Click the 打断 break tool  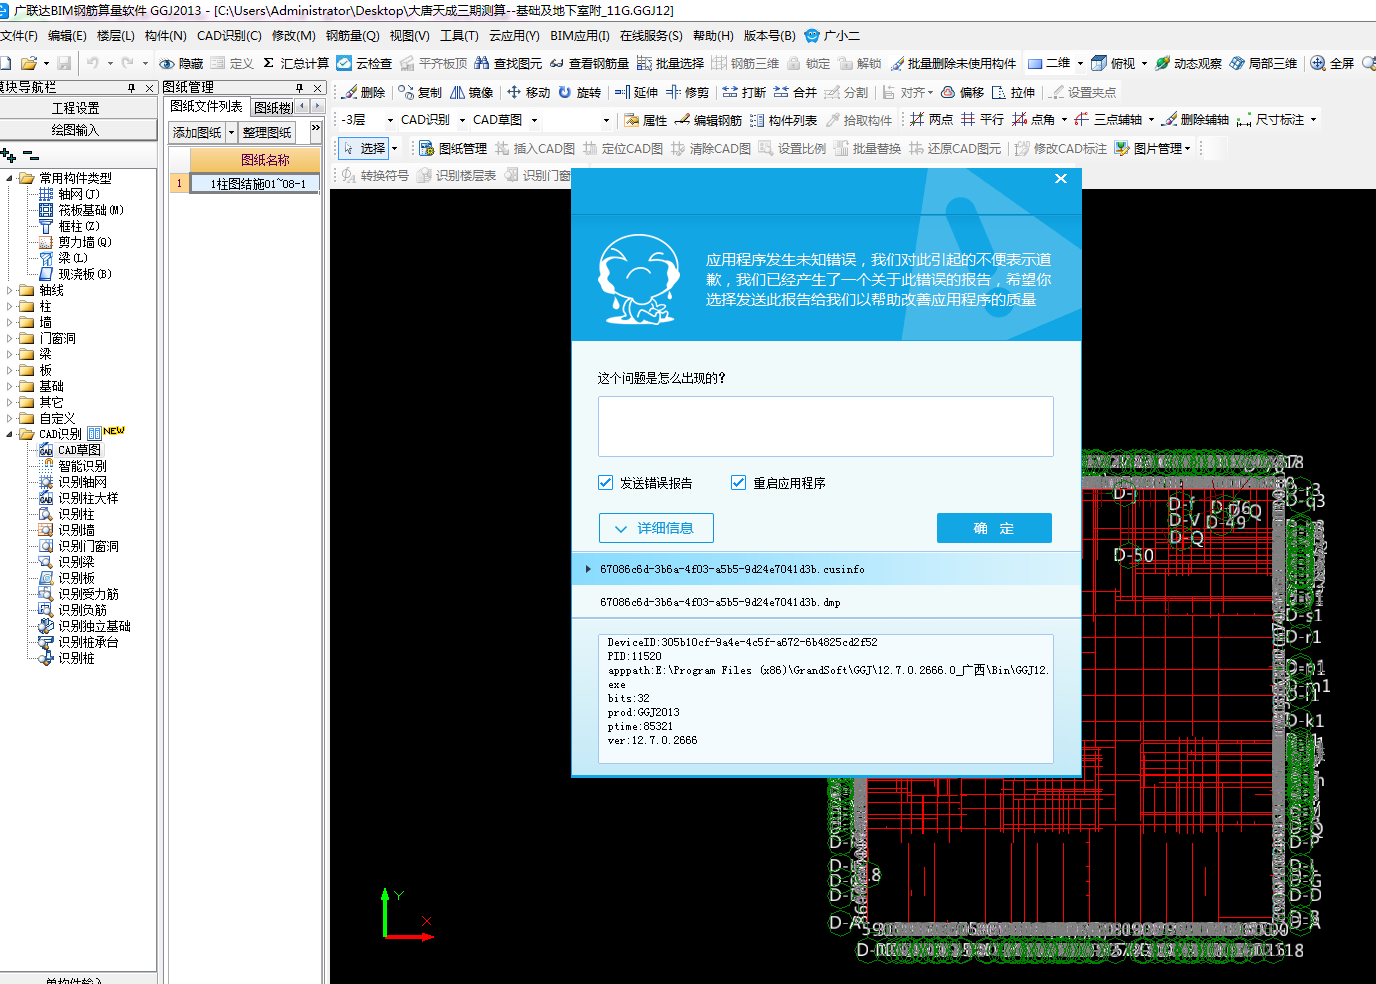click(744, 92)
